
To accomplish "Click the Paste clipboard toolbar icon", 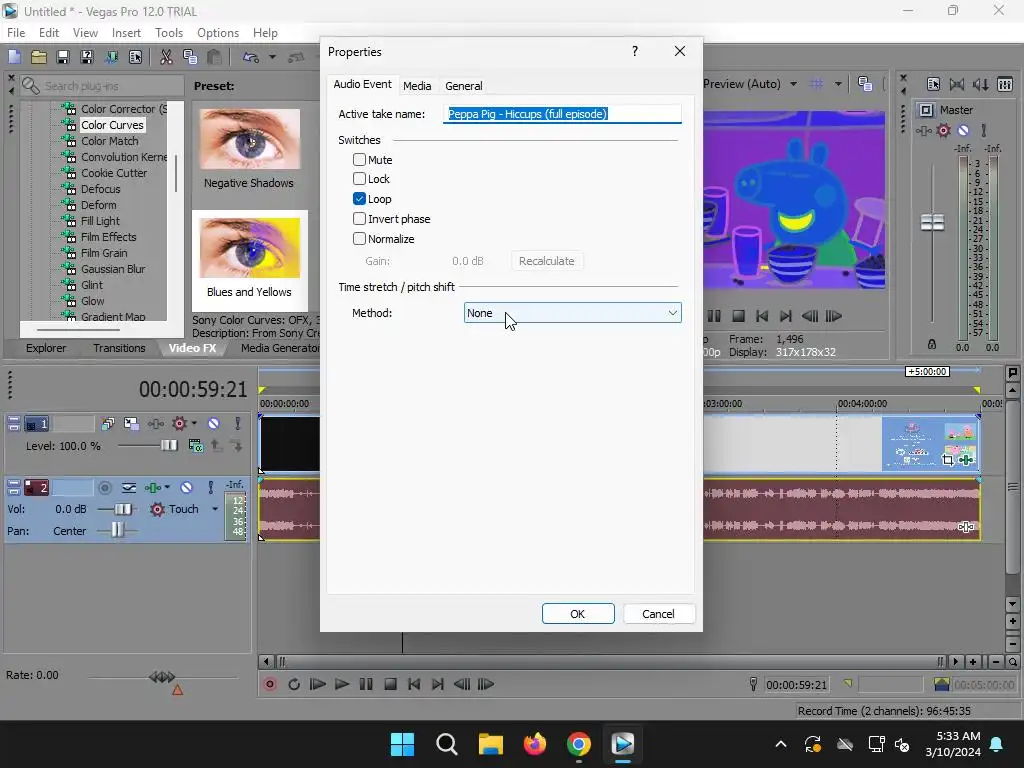I will (214, 57).
